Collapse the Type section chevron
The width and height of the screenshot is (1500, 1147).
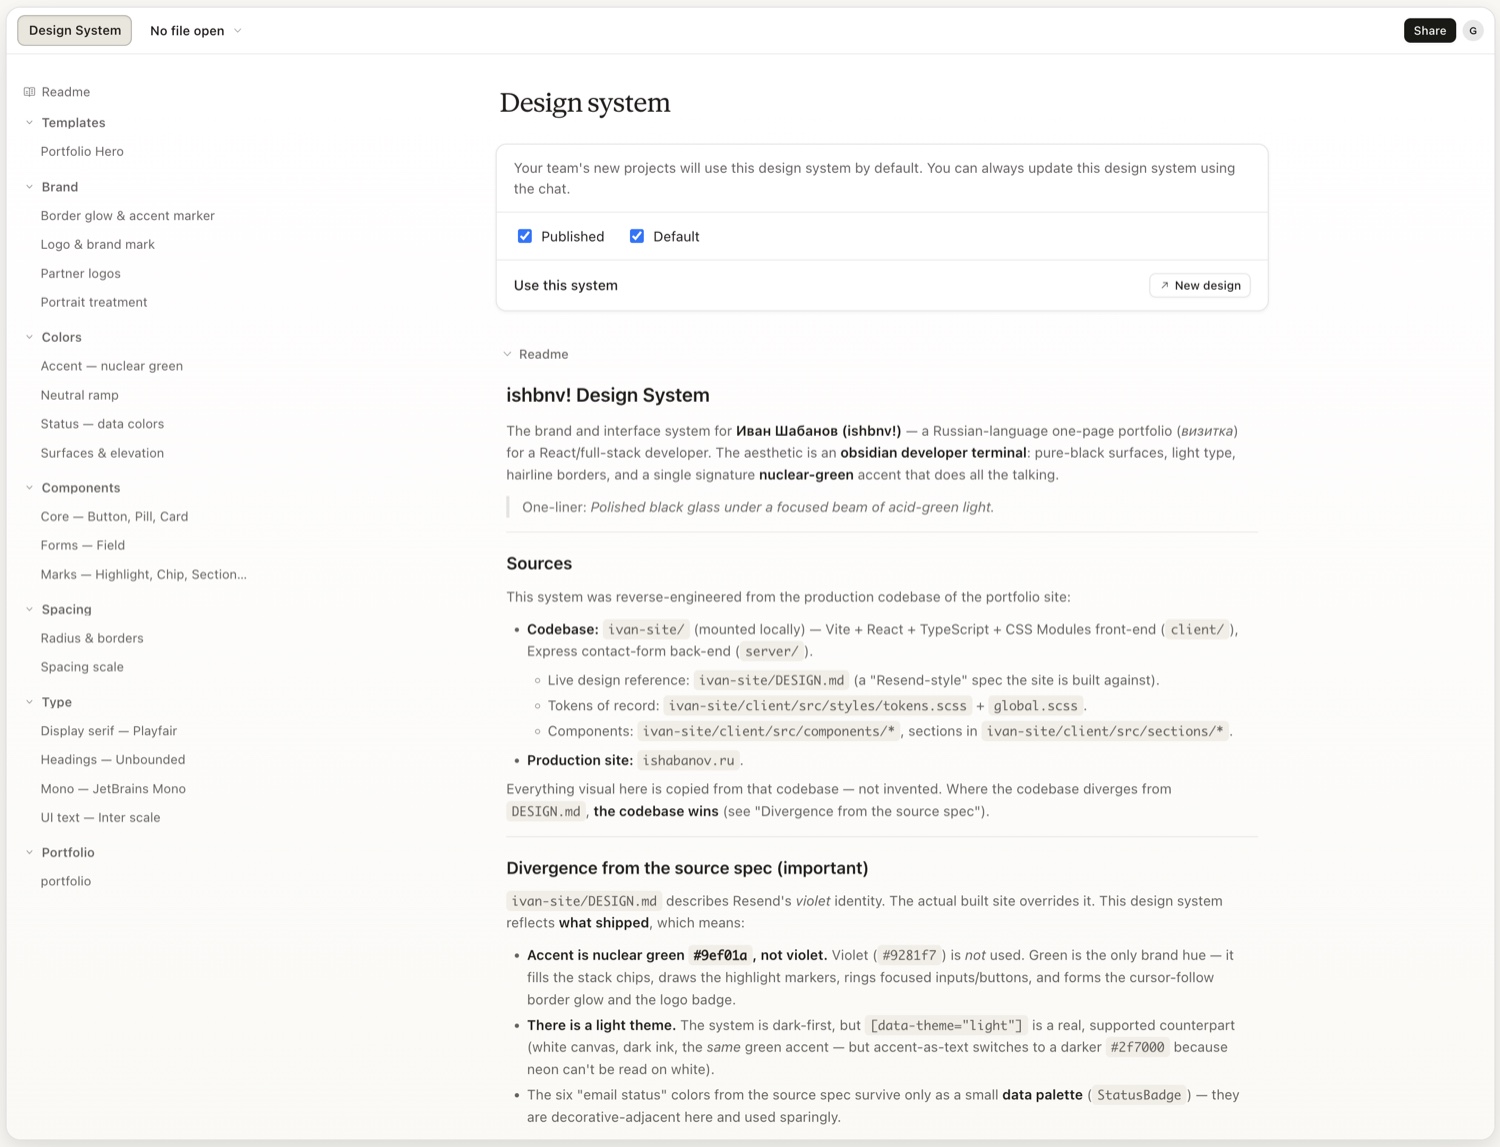pos(29,702)
